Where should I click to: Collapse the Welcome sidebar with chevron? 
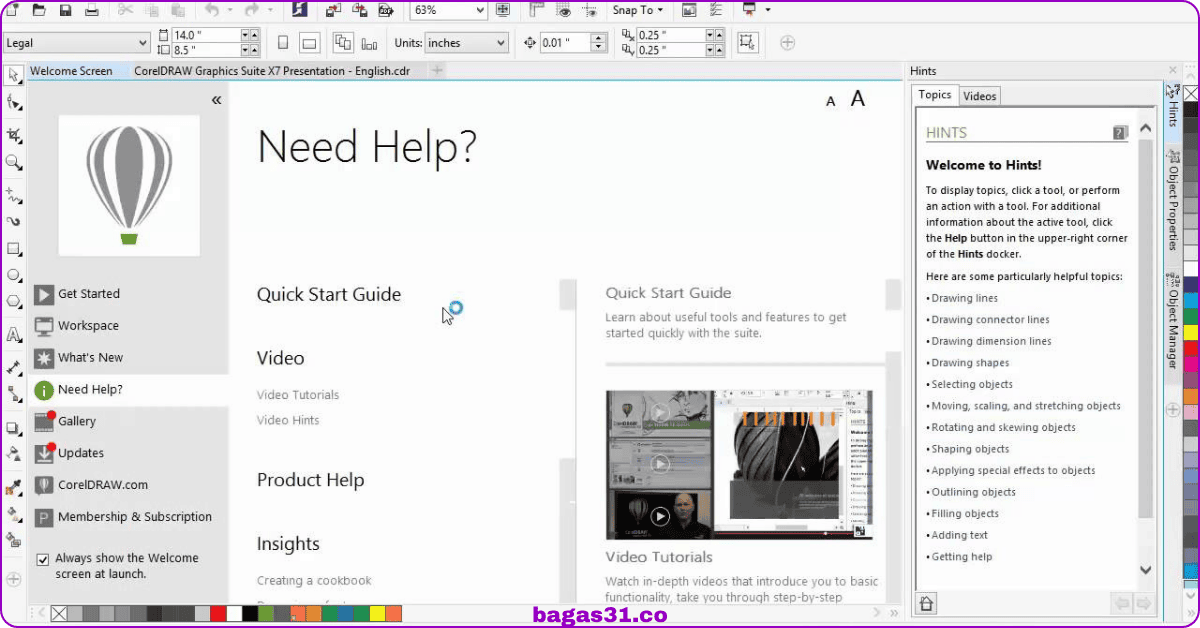click(216, 100)
